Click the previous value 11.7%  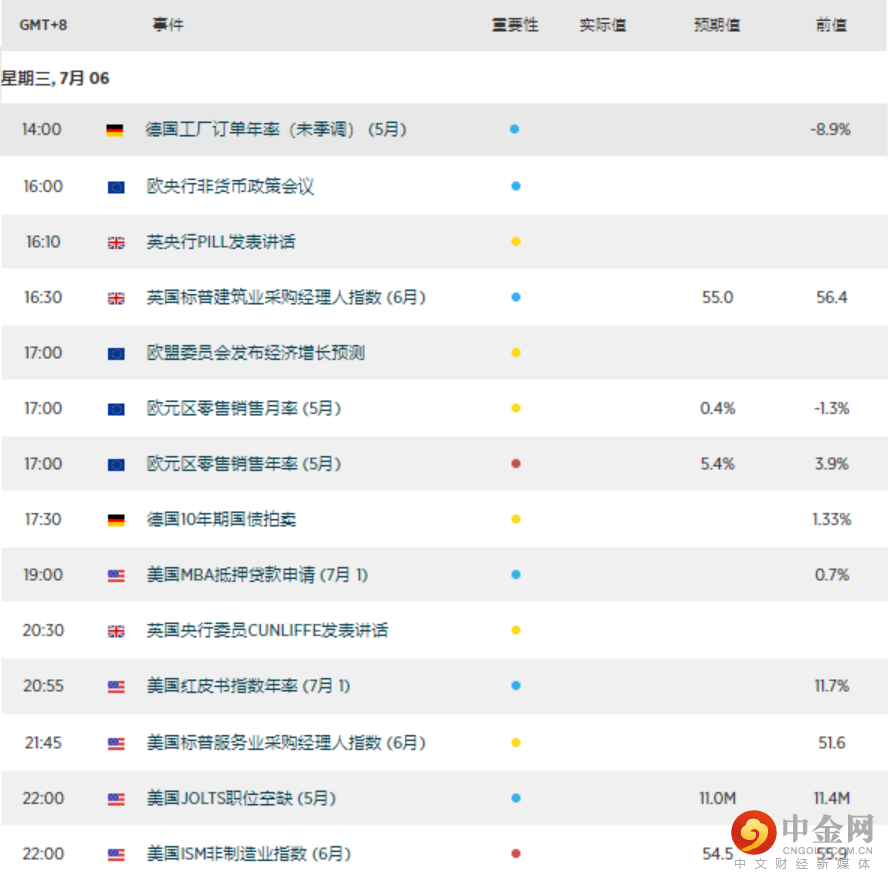831,686
